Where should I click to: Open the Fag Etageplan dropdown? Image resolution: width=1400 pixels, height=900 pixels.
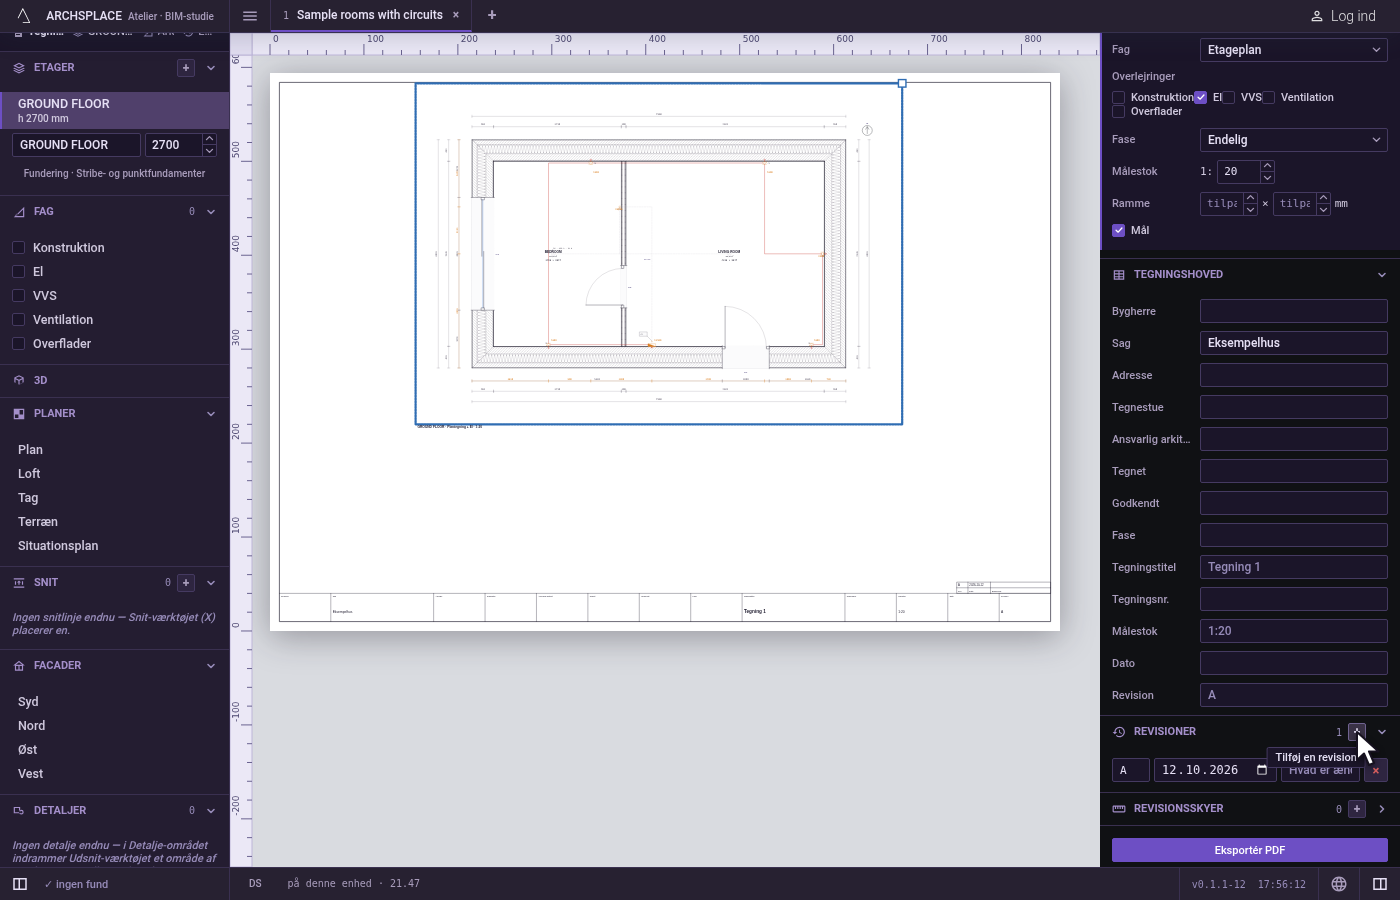1293,50
